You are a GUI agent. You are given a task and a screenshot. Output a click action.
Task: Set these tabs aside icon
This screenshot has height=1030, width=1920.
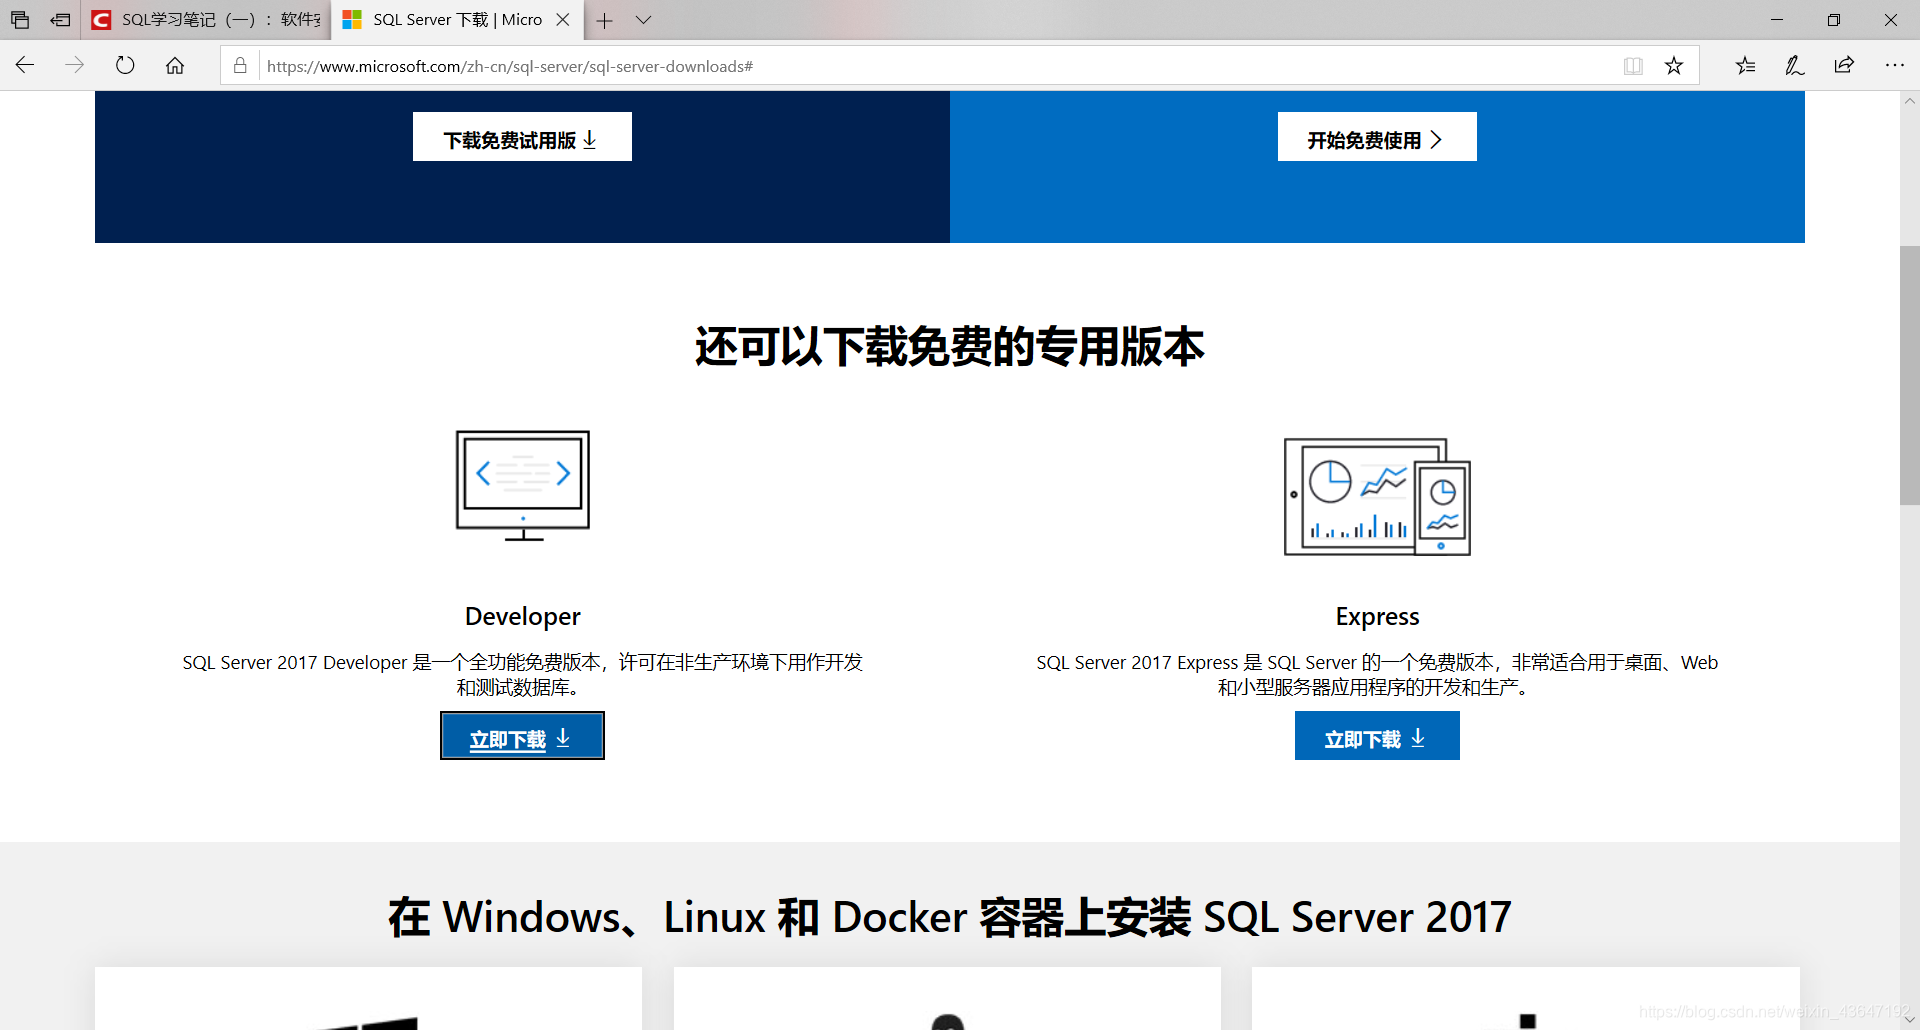[61, 20]
